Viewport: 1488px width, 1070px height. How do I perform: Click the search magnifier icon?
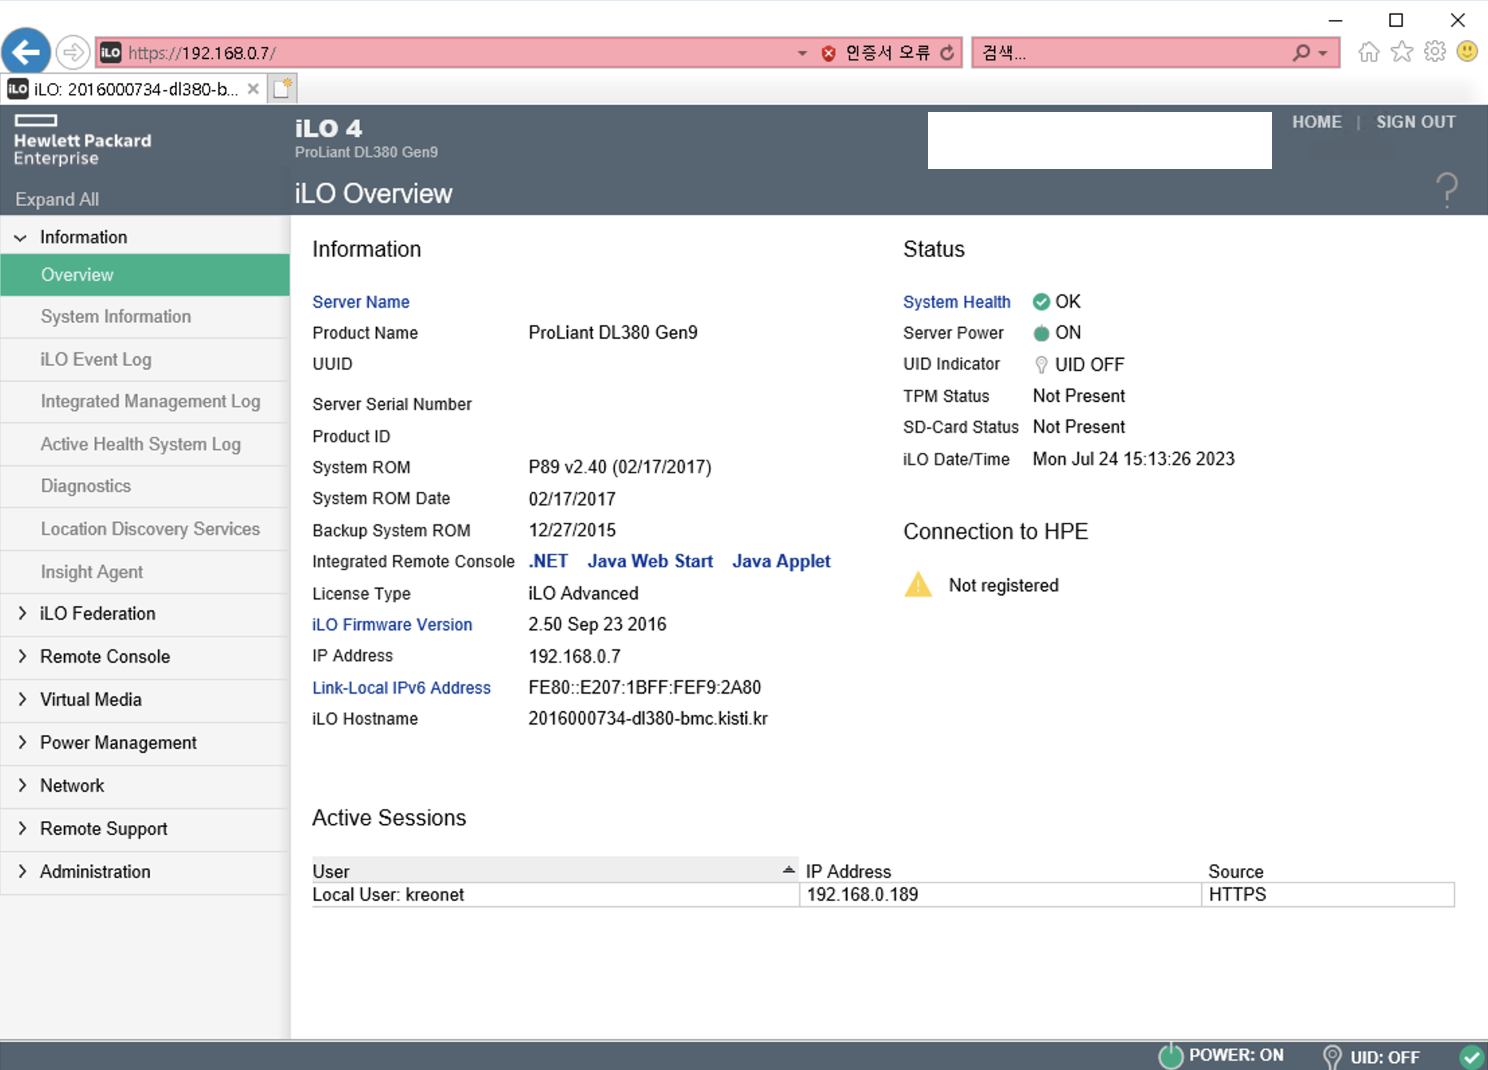(1301, 52)
